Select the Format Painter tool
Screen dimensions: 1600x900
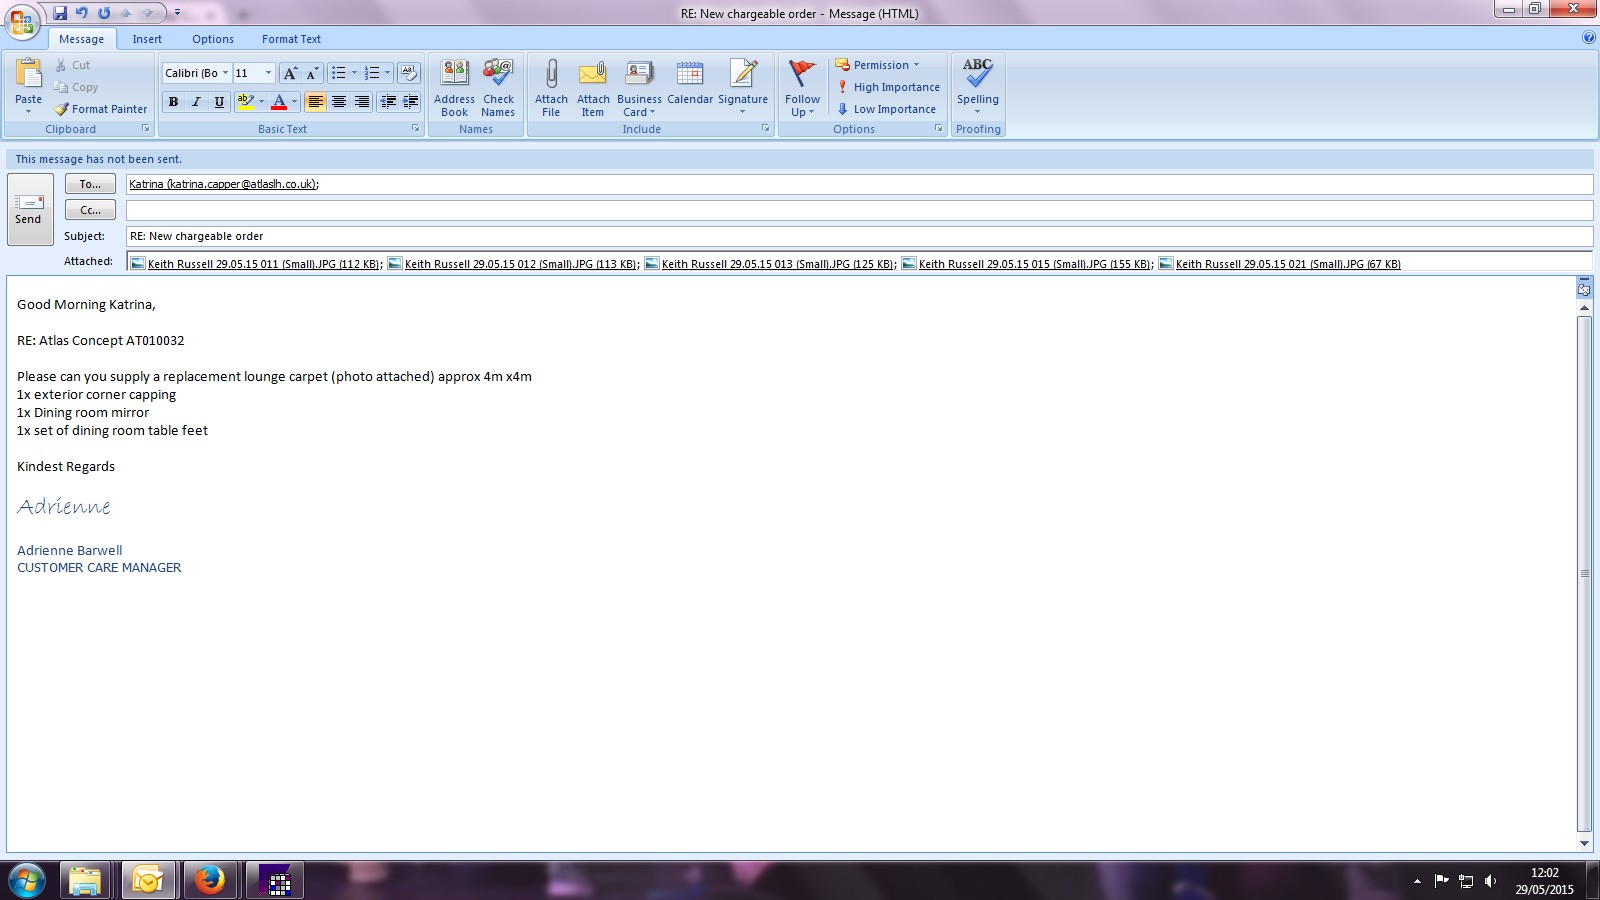[101, 109]
